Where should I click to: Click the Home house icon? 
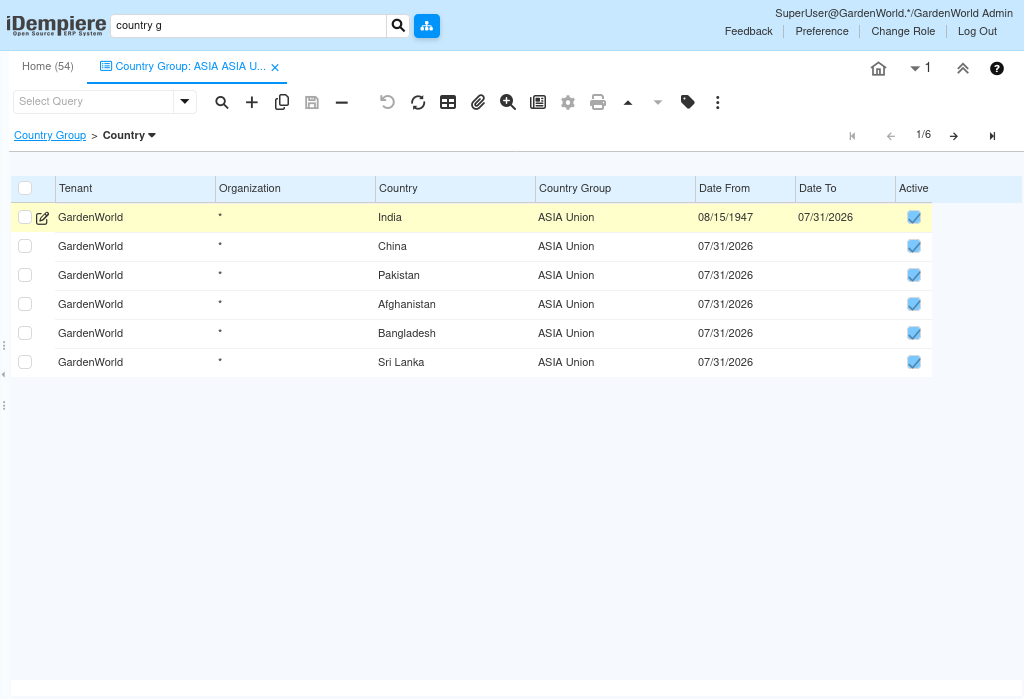(878, 69)
